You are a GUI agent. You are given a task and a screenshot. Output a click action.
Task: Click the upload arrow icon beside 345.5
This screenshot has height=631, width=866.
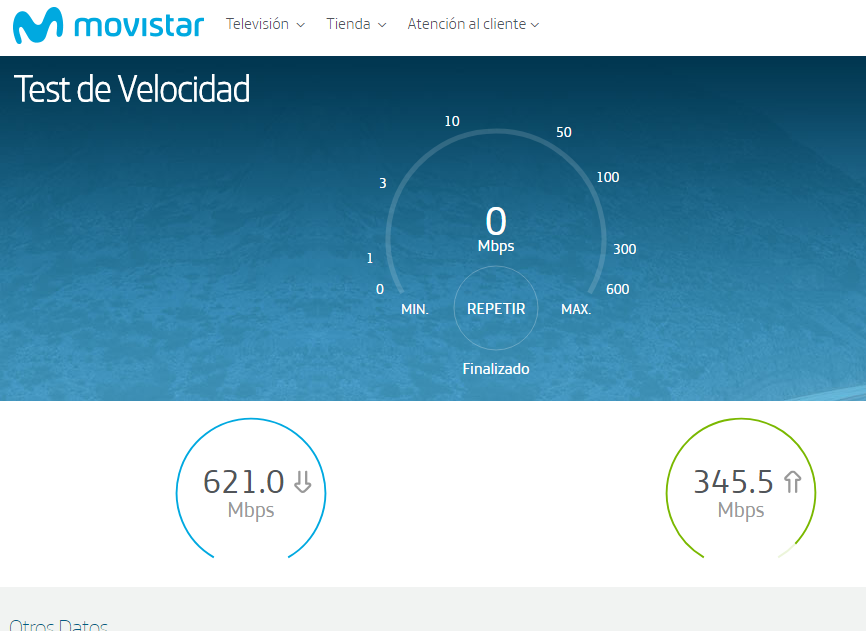793,483
